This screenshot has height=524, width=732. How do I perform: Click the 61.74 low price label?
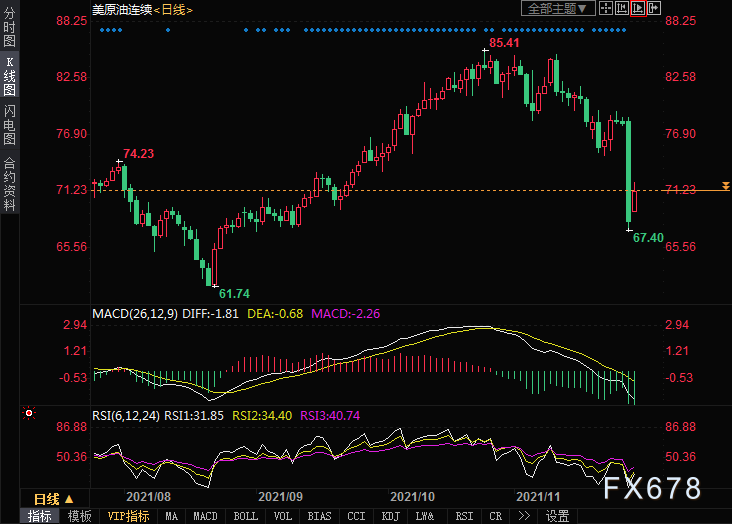[234, 293]
